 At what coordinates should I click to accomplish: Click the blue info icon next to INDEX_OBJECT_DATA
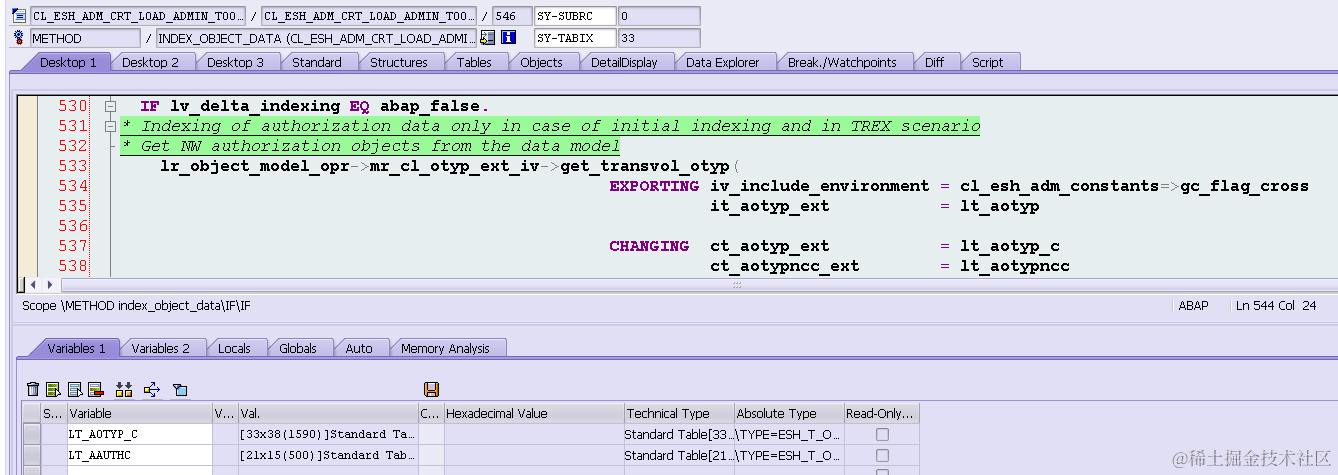click(508, 37)
